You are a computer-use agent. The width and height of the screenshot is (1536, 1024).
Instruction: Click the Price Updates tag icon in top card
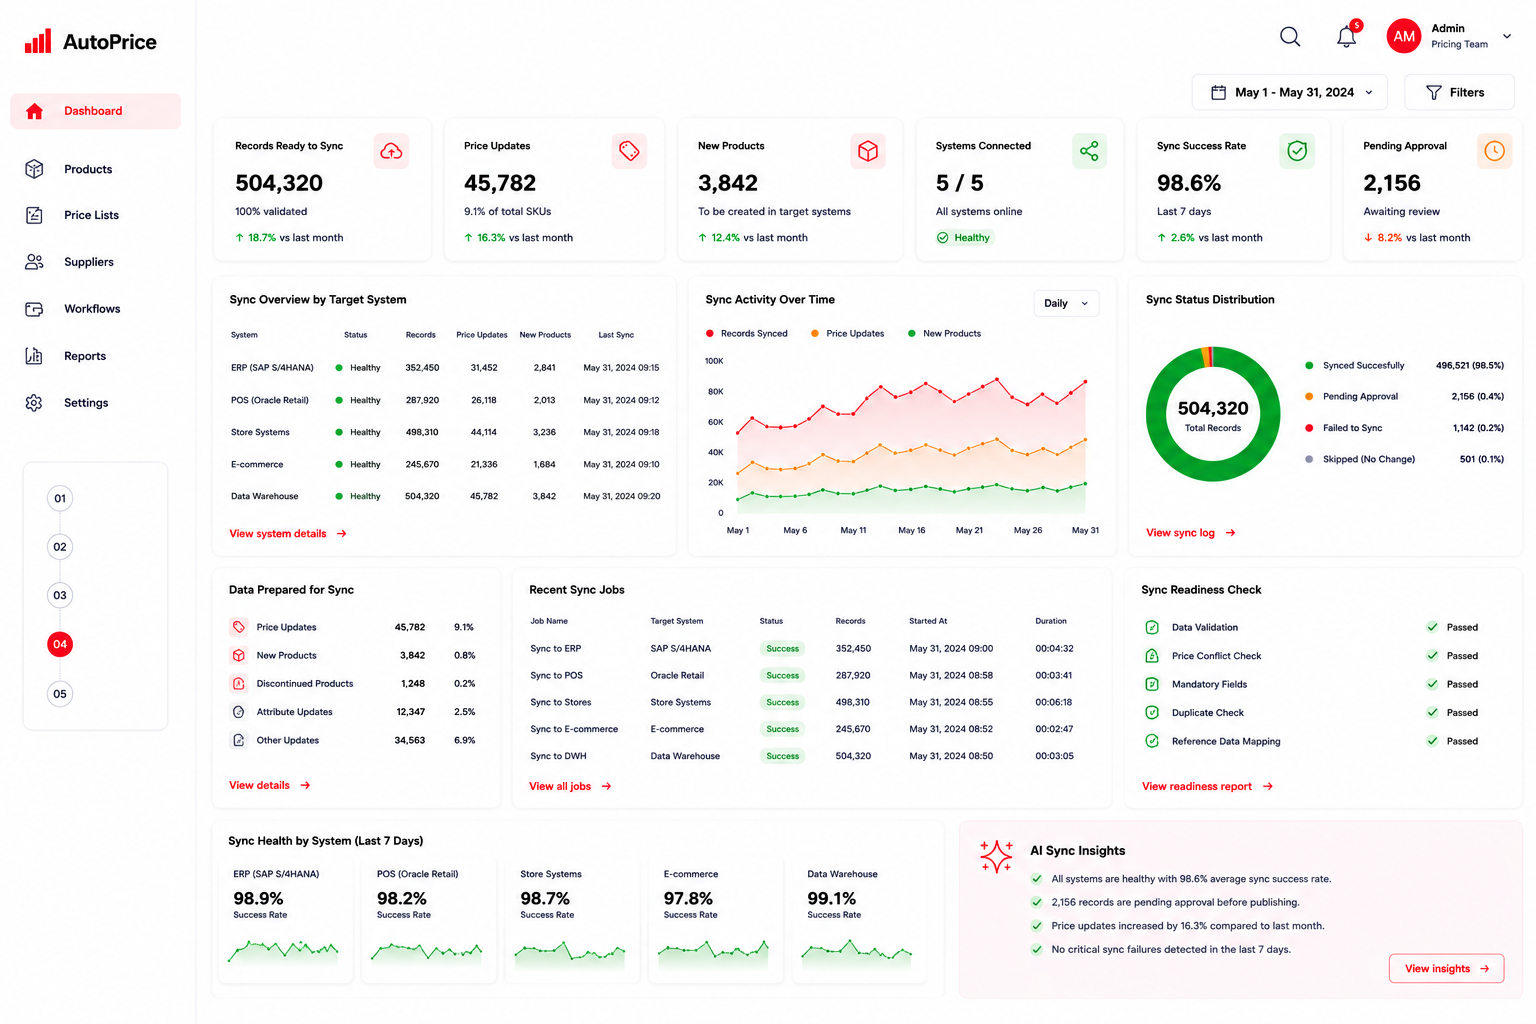click(629, 151)
